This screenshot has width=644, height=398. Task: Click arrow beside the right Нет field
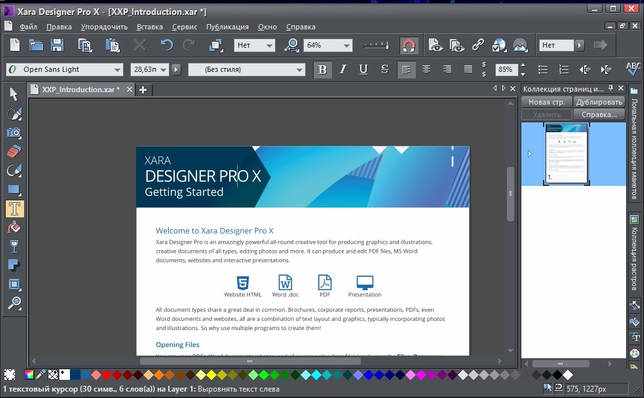pyautogui.click(x=580, y=45)
